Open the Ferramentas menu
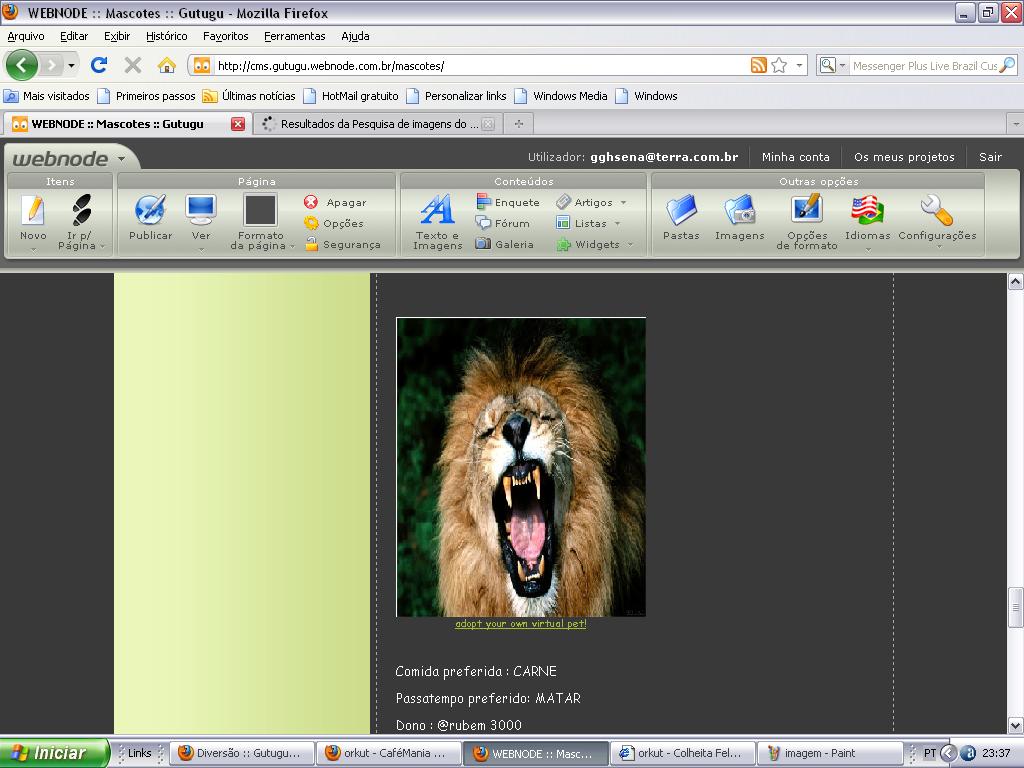Viewport: 1024px width, 768px height. [x=294, y=36]
